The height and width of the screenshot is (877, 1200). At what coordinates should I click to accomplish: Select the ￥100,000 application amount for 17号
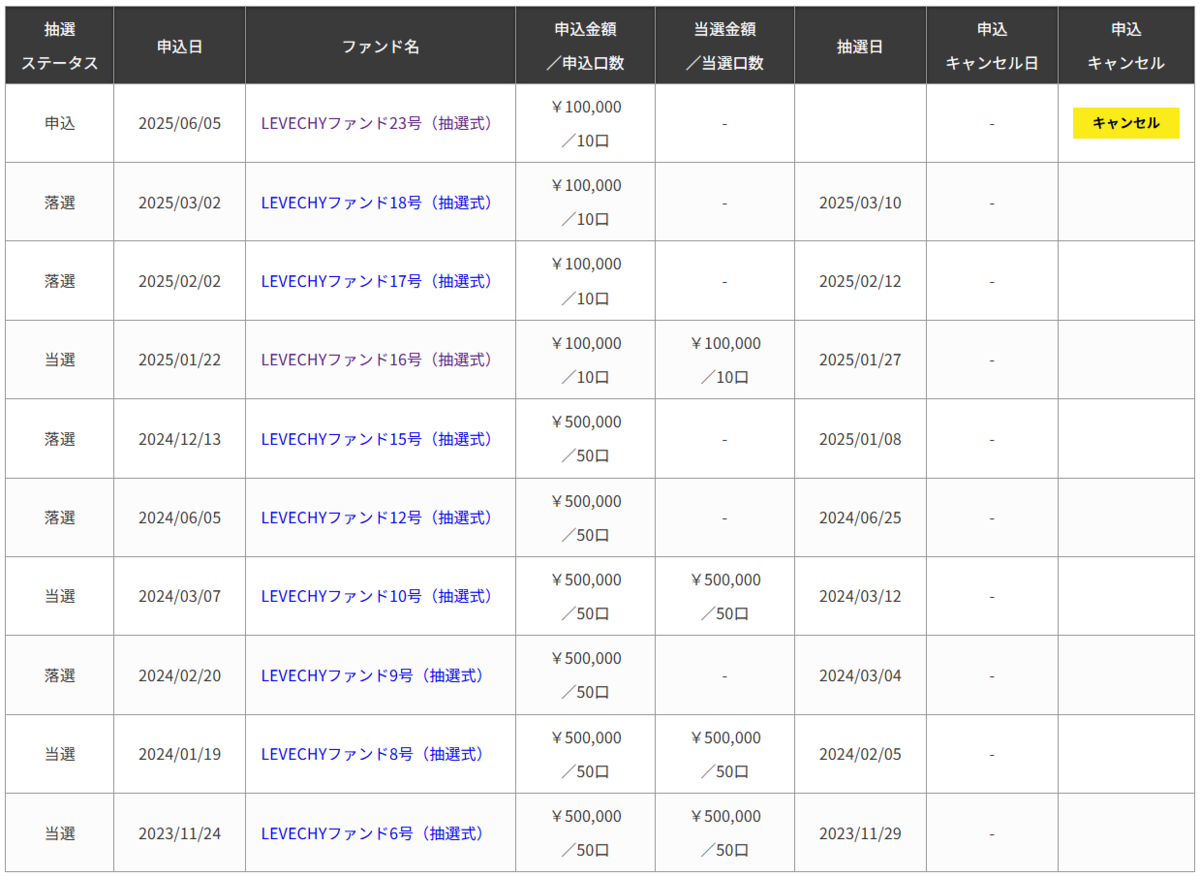586,264
